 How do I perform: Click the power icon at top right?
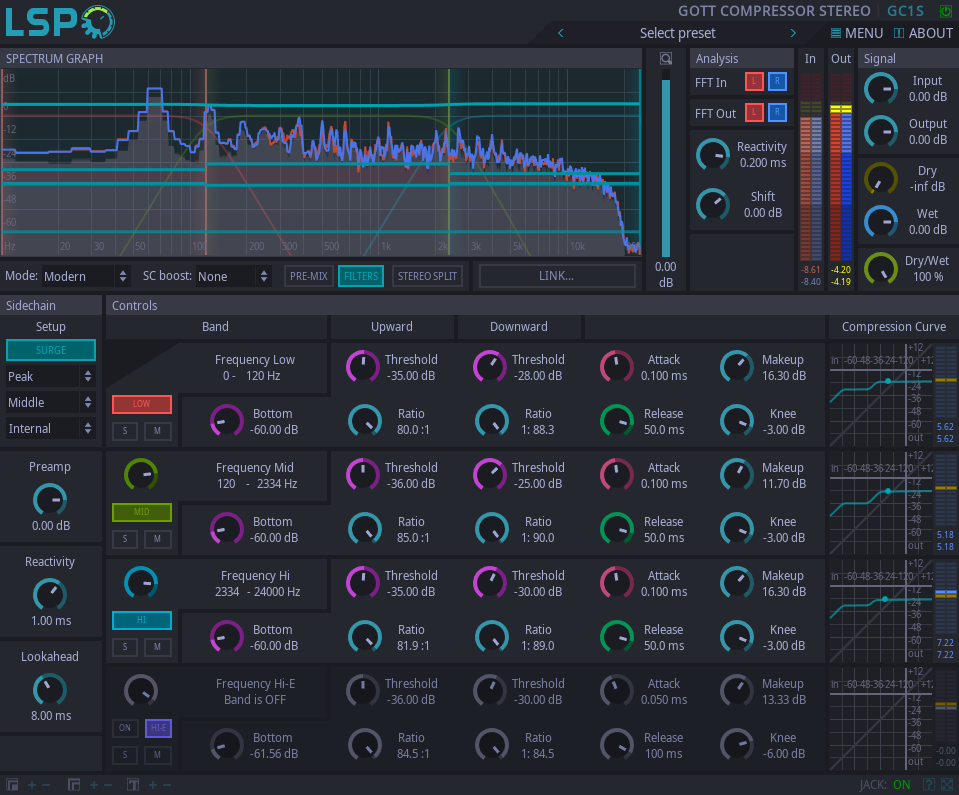click(x=946, y=11)
